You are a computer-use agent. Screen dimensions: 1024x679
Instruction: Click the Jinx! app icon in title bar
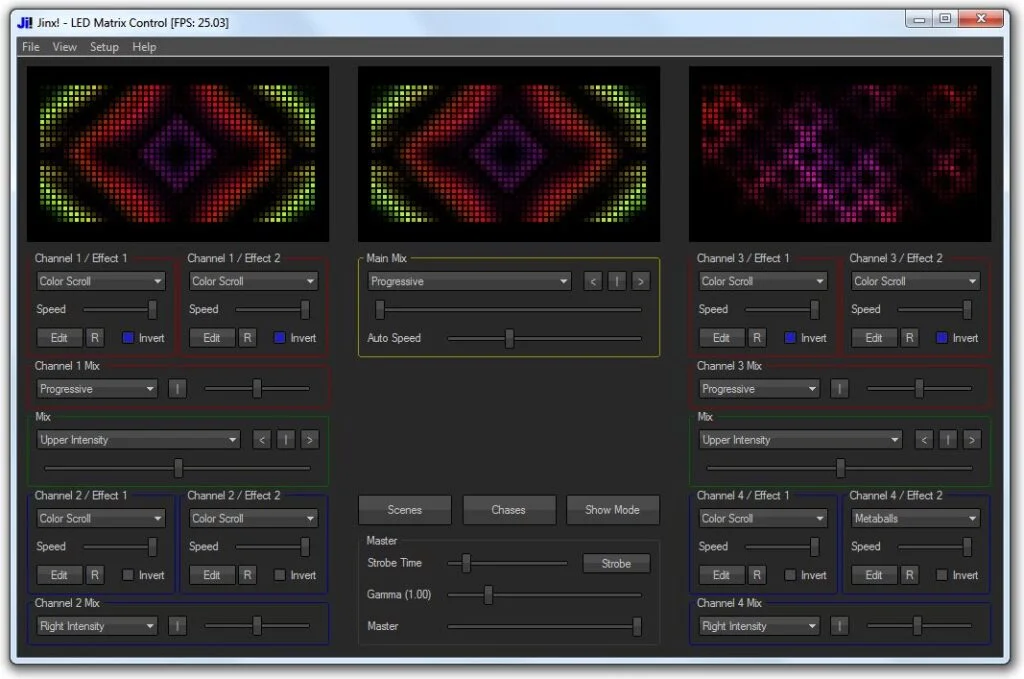(x=25, y=23)
